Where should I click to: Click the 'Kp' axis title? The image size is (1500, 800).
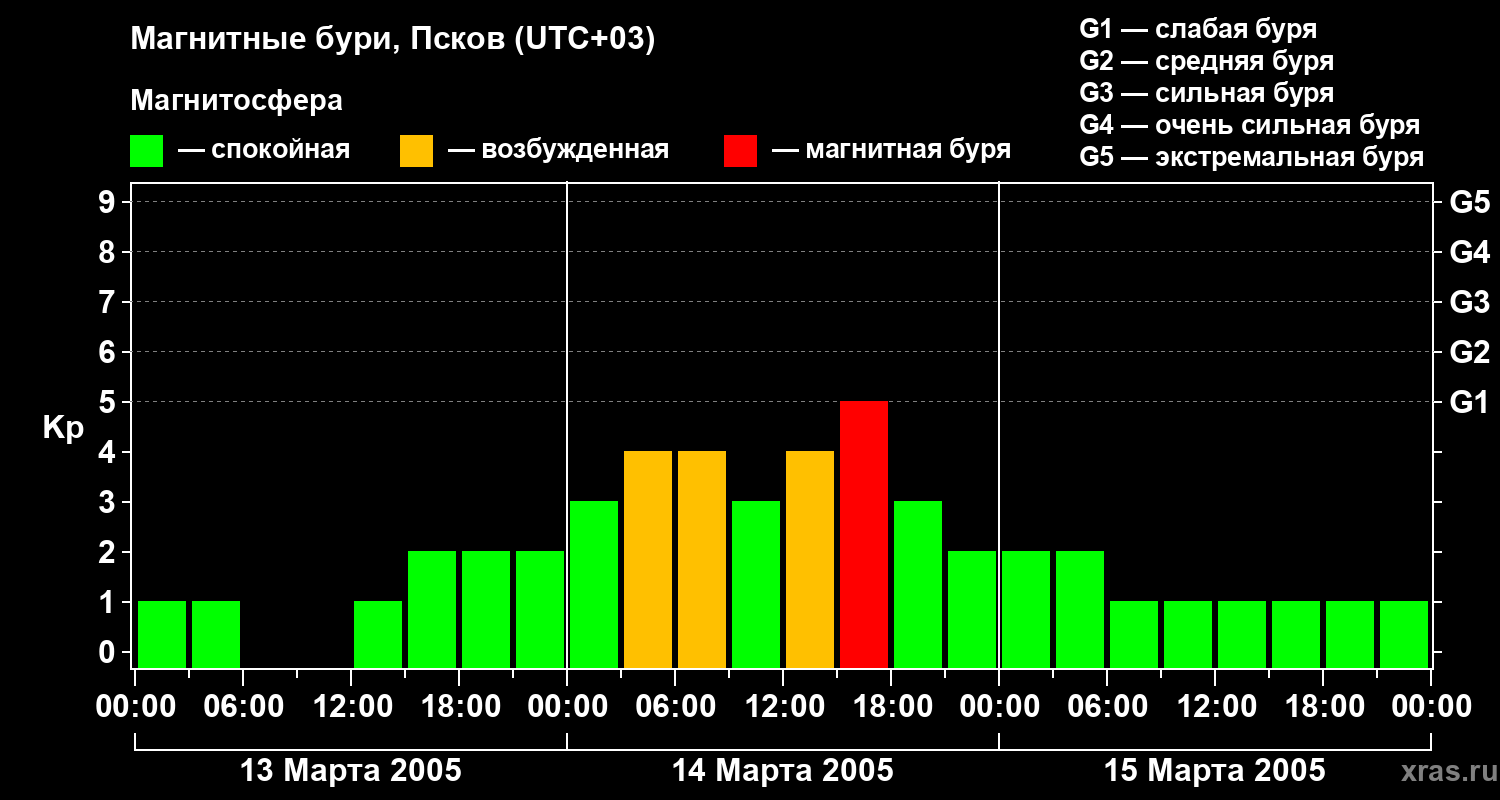pyautogui.click(x=63, y=428)
